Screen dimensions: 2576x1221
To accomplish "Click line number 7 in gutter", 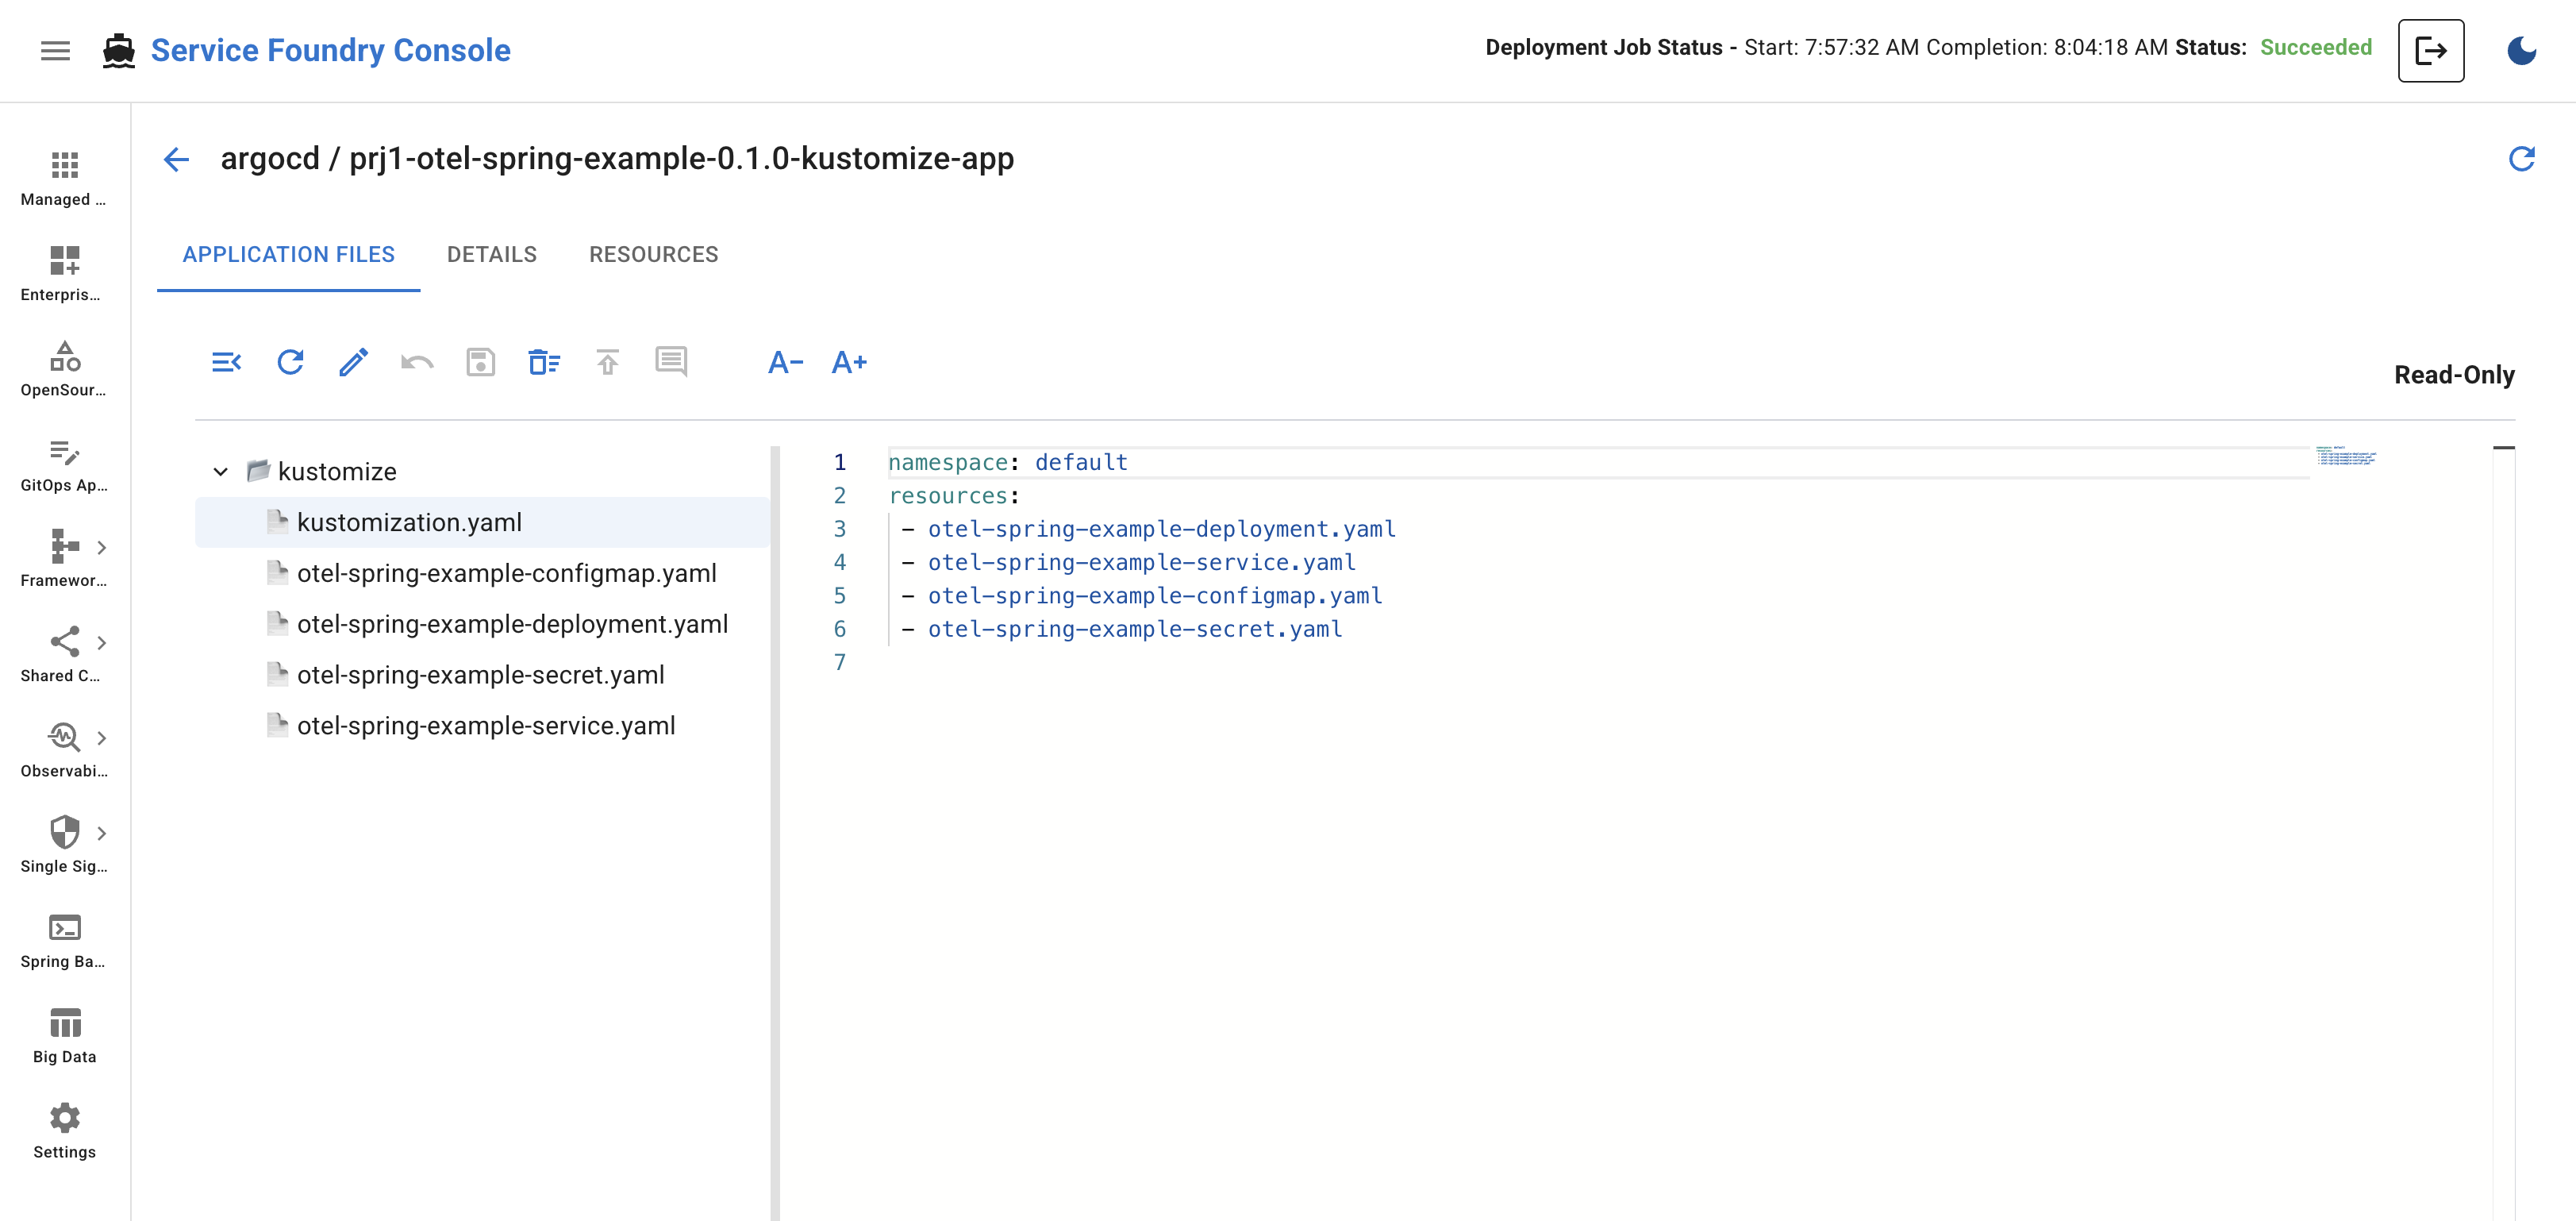I will tap(840, 662).
